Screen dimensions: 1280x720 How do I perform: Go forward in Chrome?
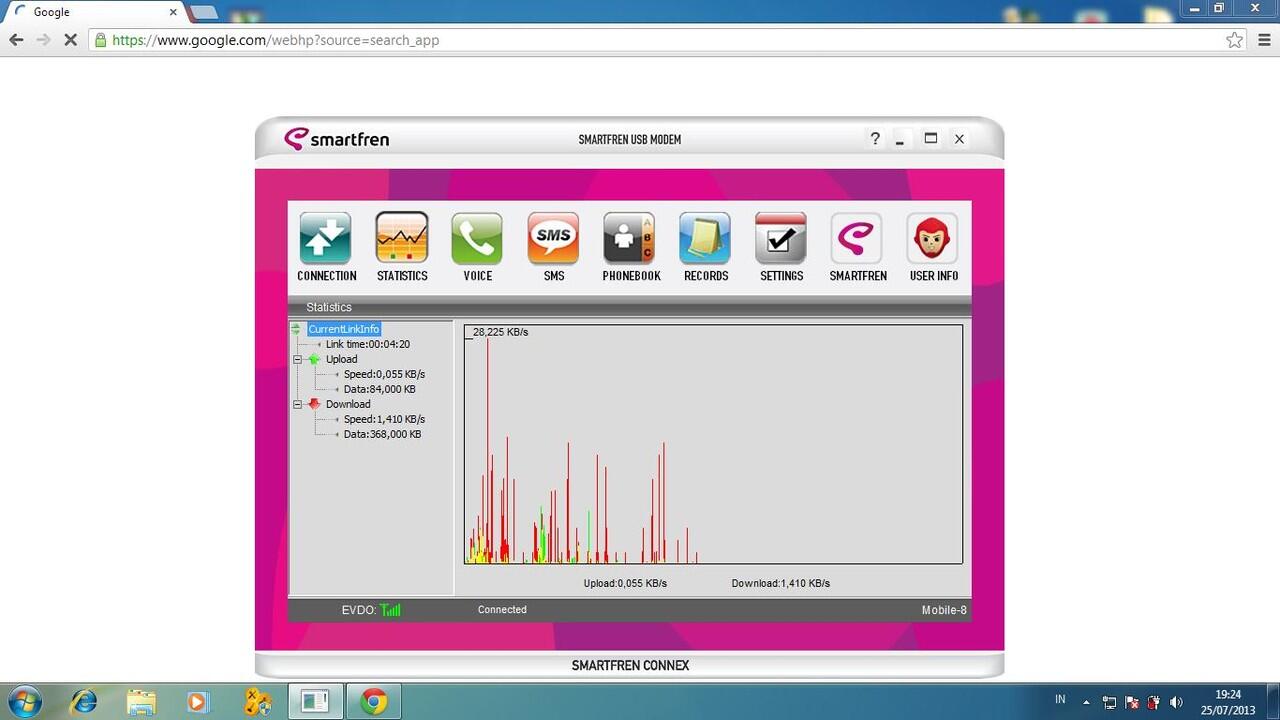coord(43,40)
